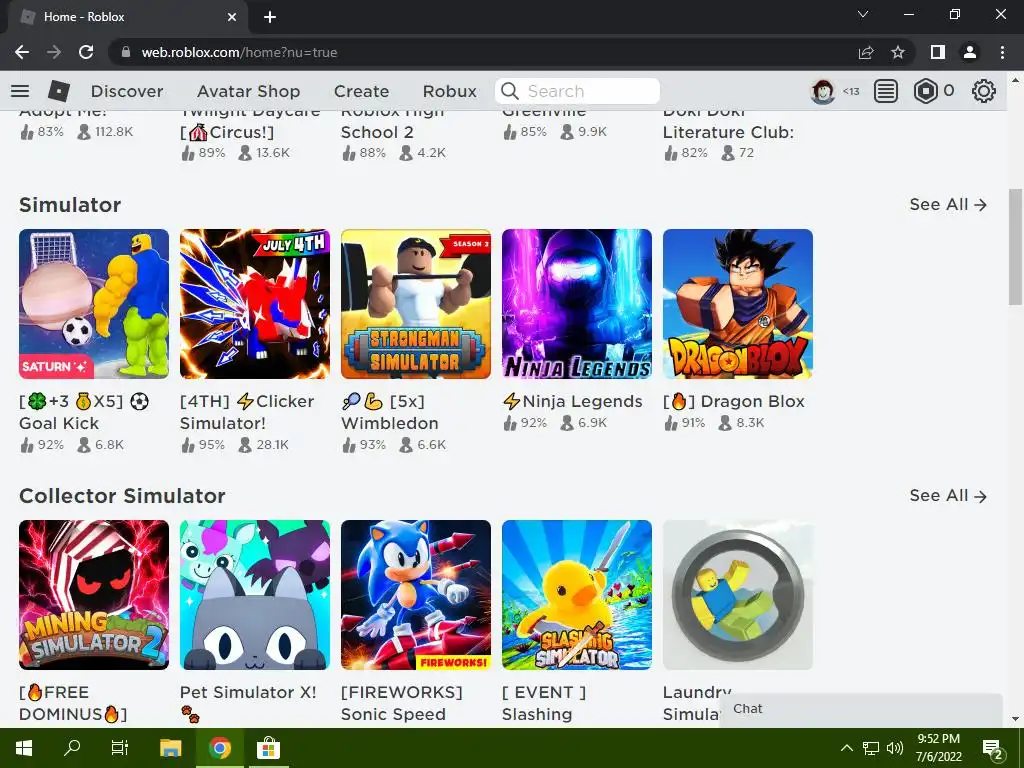Image resolution: width=1024 pixels, height=768 pixels.
Task: View site info lock icon
Action: (x=126, y=52)
